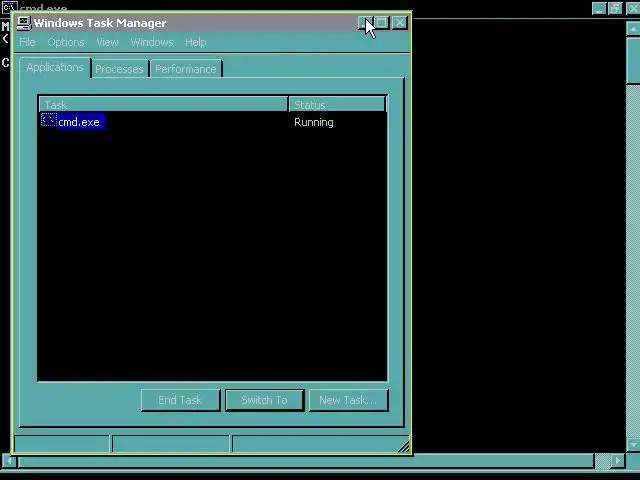Maximize the Windows Task Manager window
Image resolution: width=640 pixels, height=480 pixels.
[x=381, y=23]
